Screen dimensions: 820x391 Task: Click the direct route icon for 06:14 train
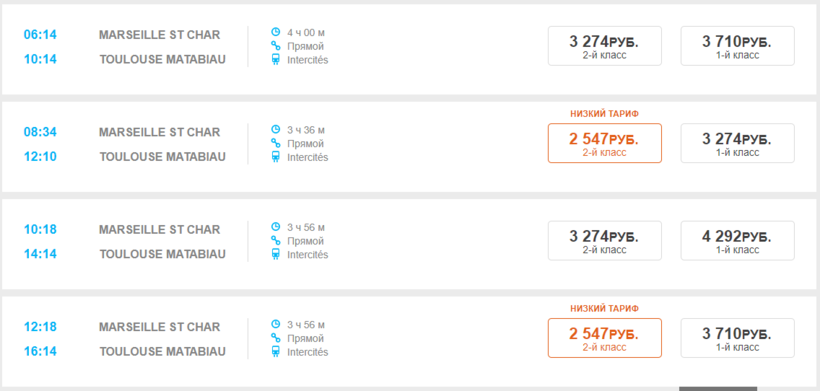(276, 46)
